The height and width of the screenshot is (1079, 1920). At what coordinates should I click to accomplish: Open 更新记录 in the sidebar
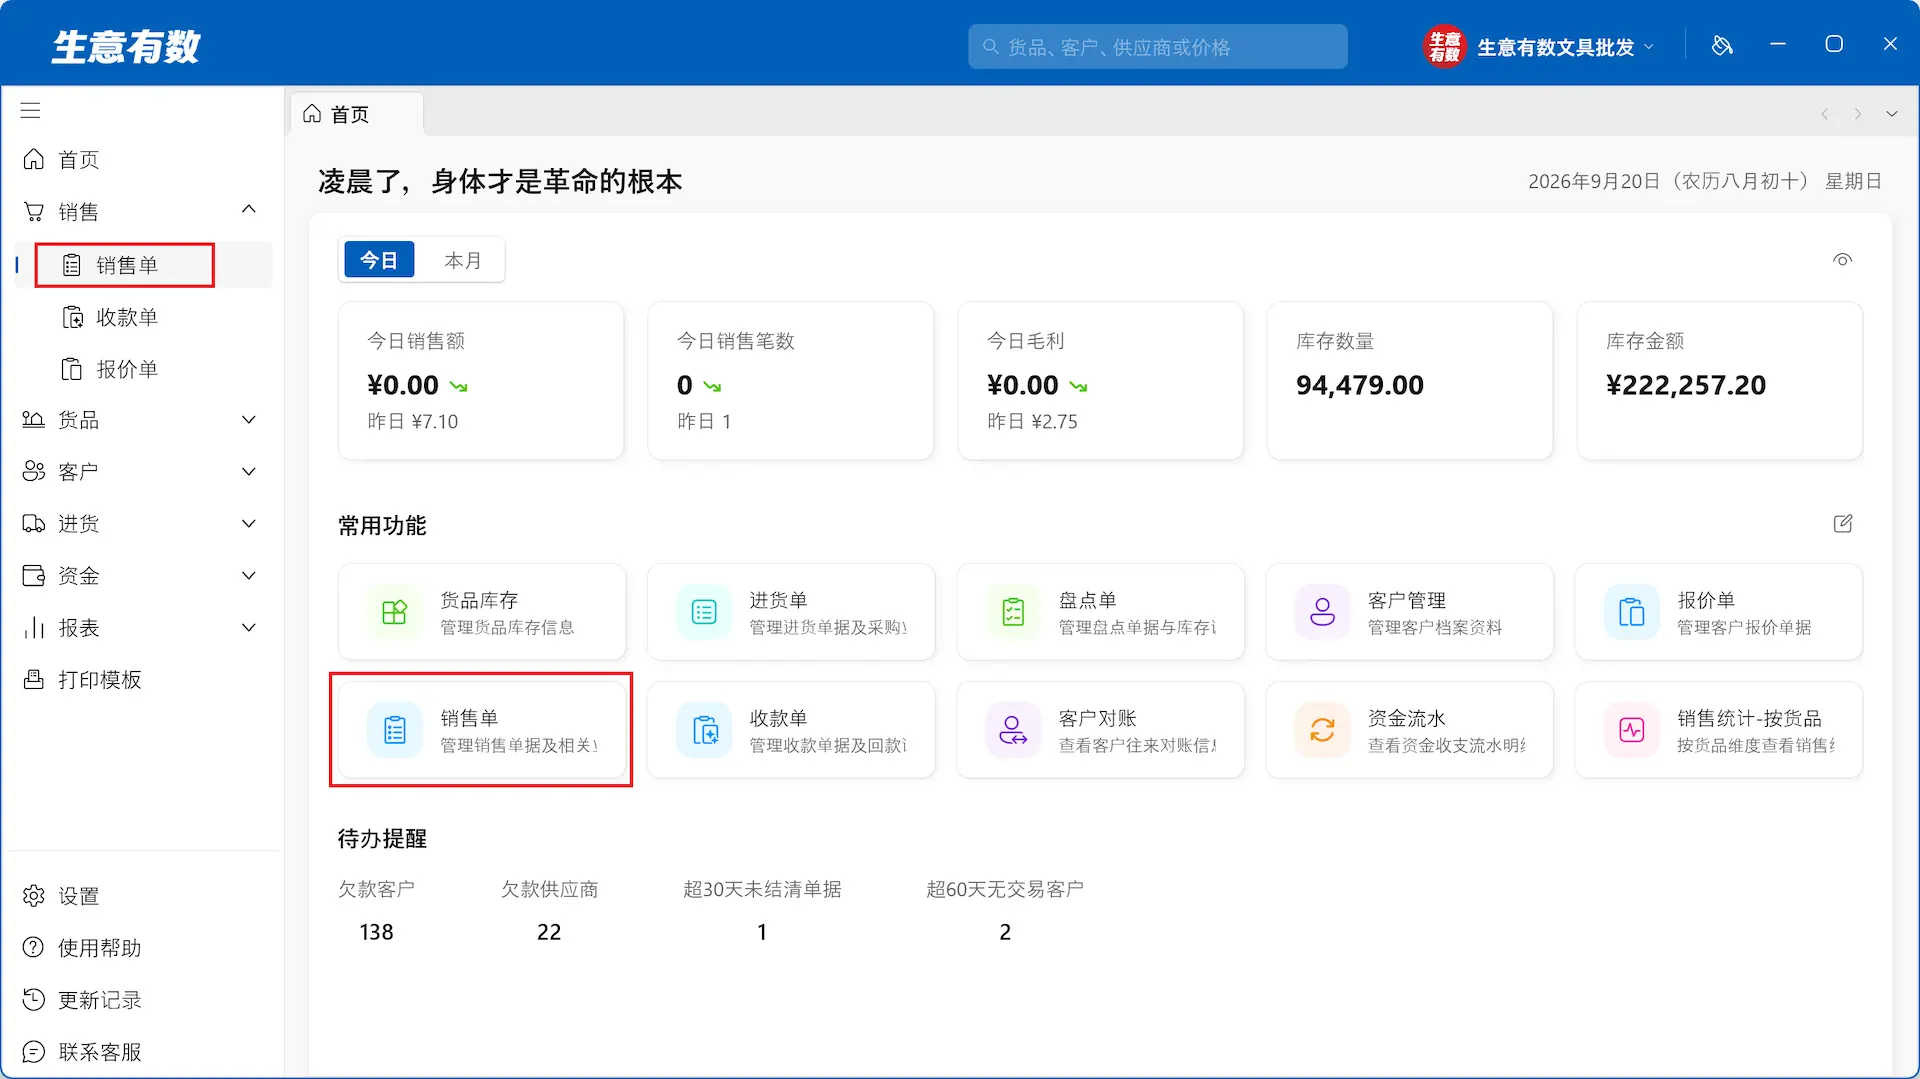coord(144,1000)
